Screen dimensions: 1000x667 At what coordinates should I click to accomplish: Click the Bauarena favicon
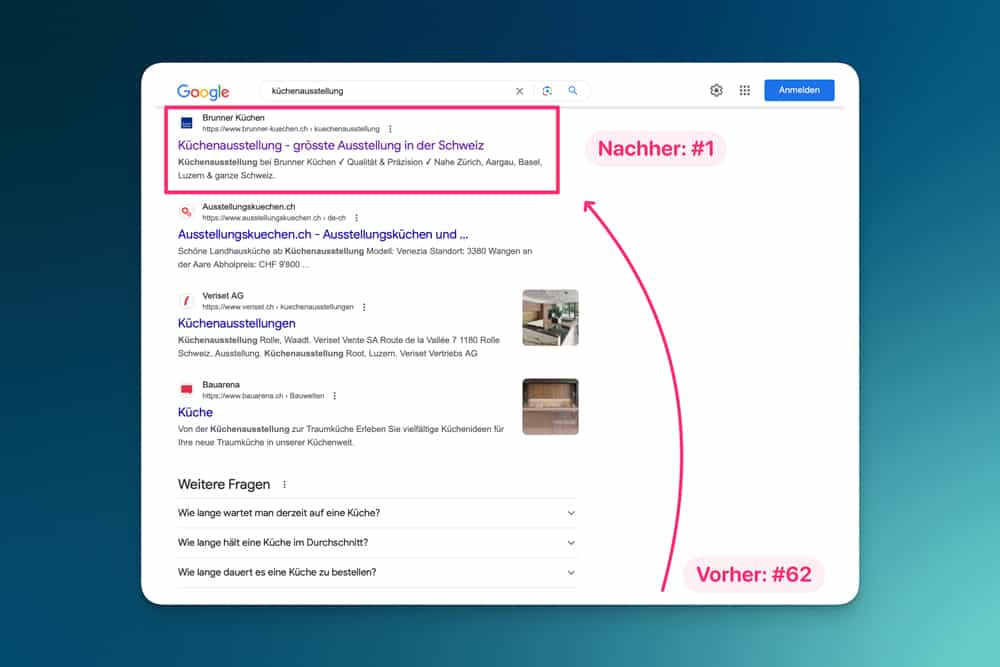(x=186, y=390)
